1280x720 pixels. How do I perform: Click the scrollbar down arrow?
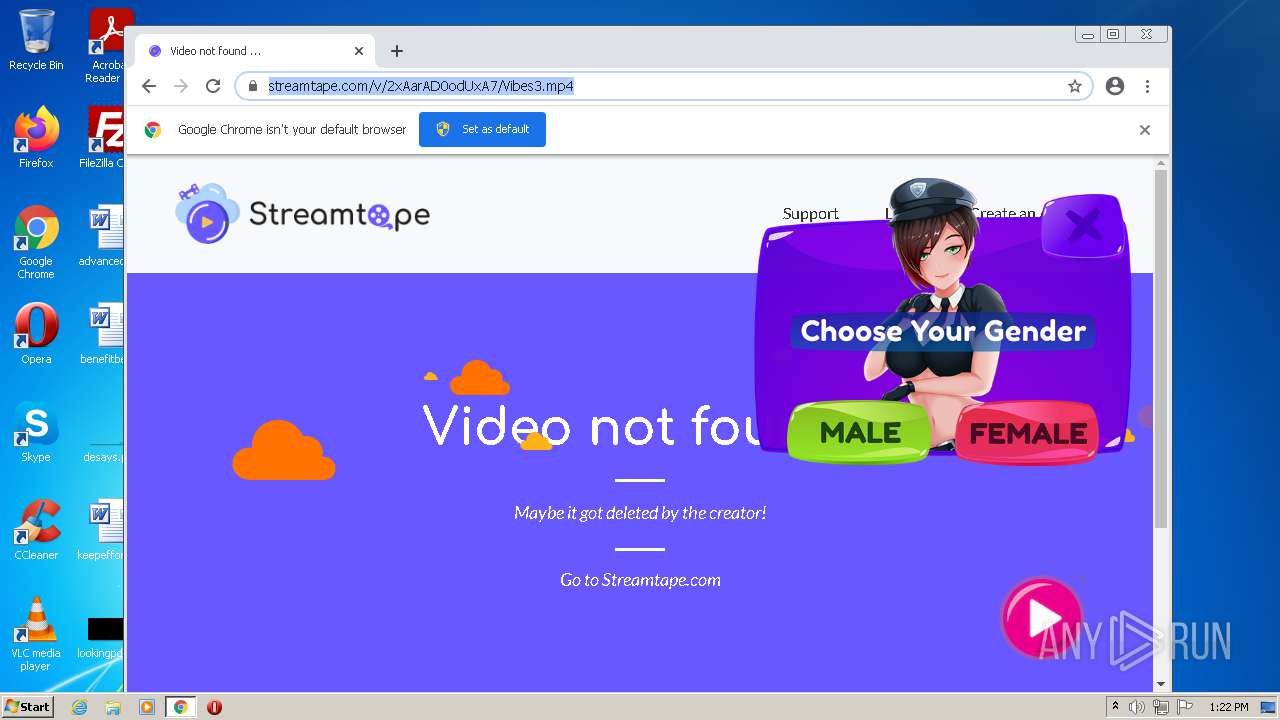[1161, 684]
